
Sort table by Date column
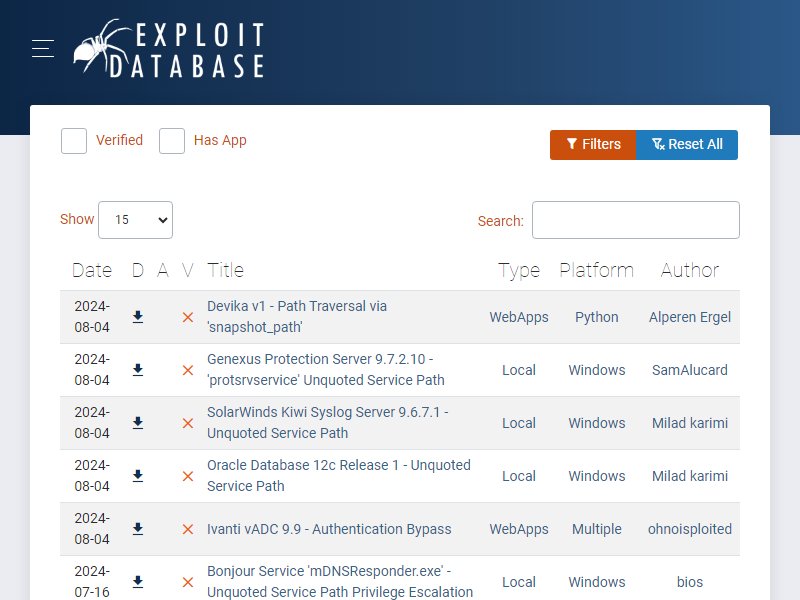[92, 270]
